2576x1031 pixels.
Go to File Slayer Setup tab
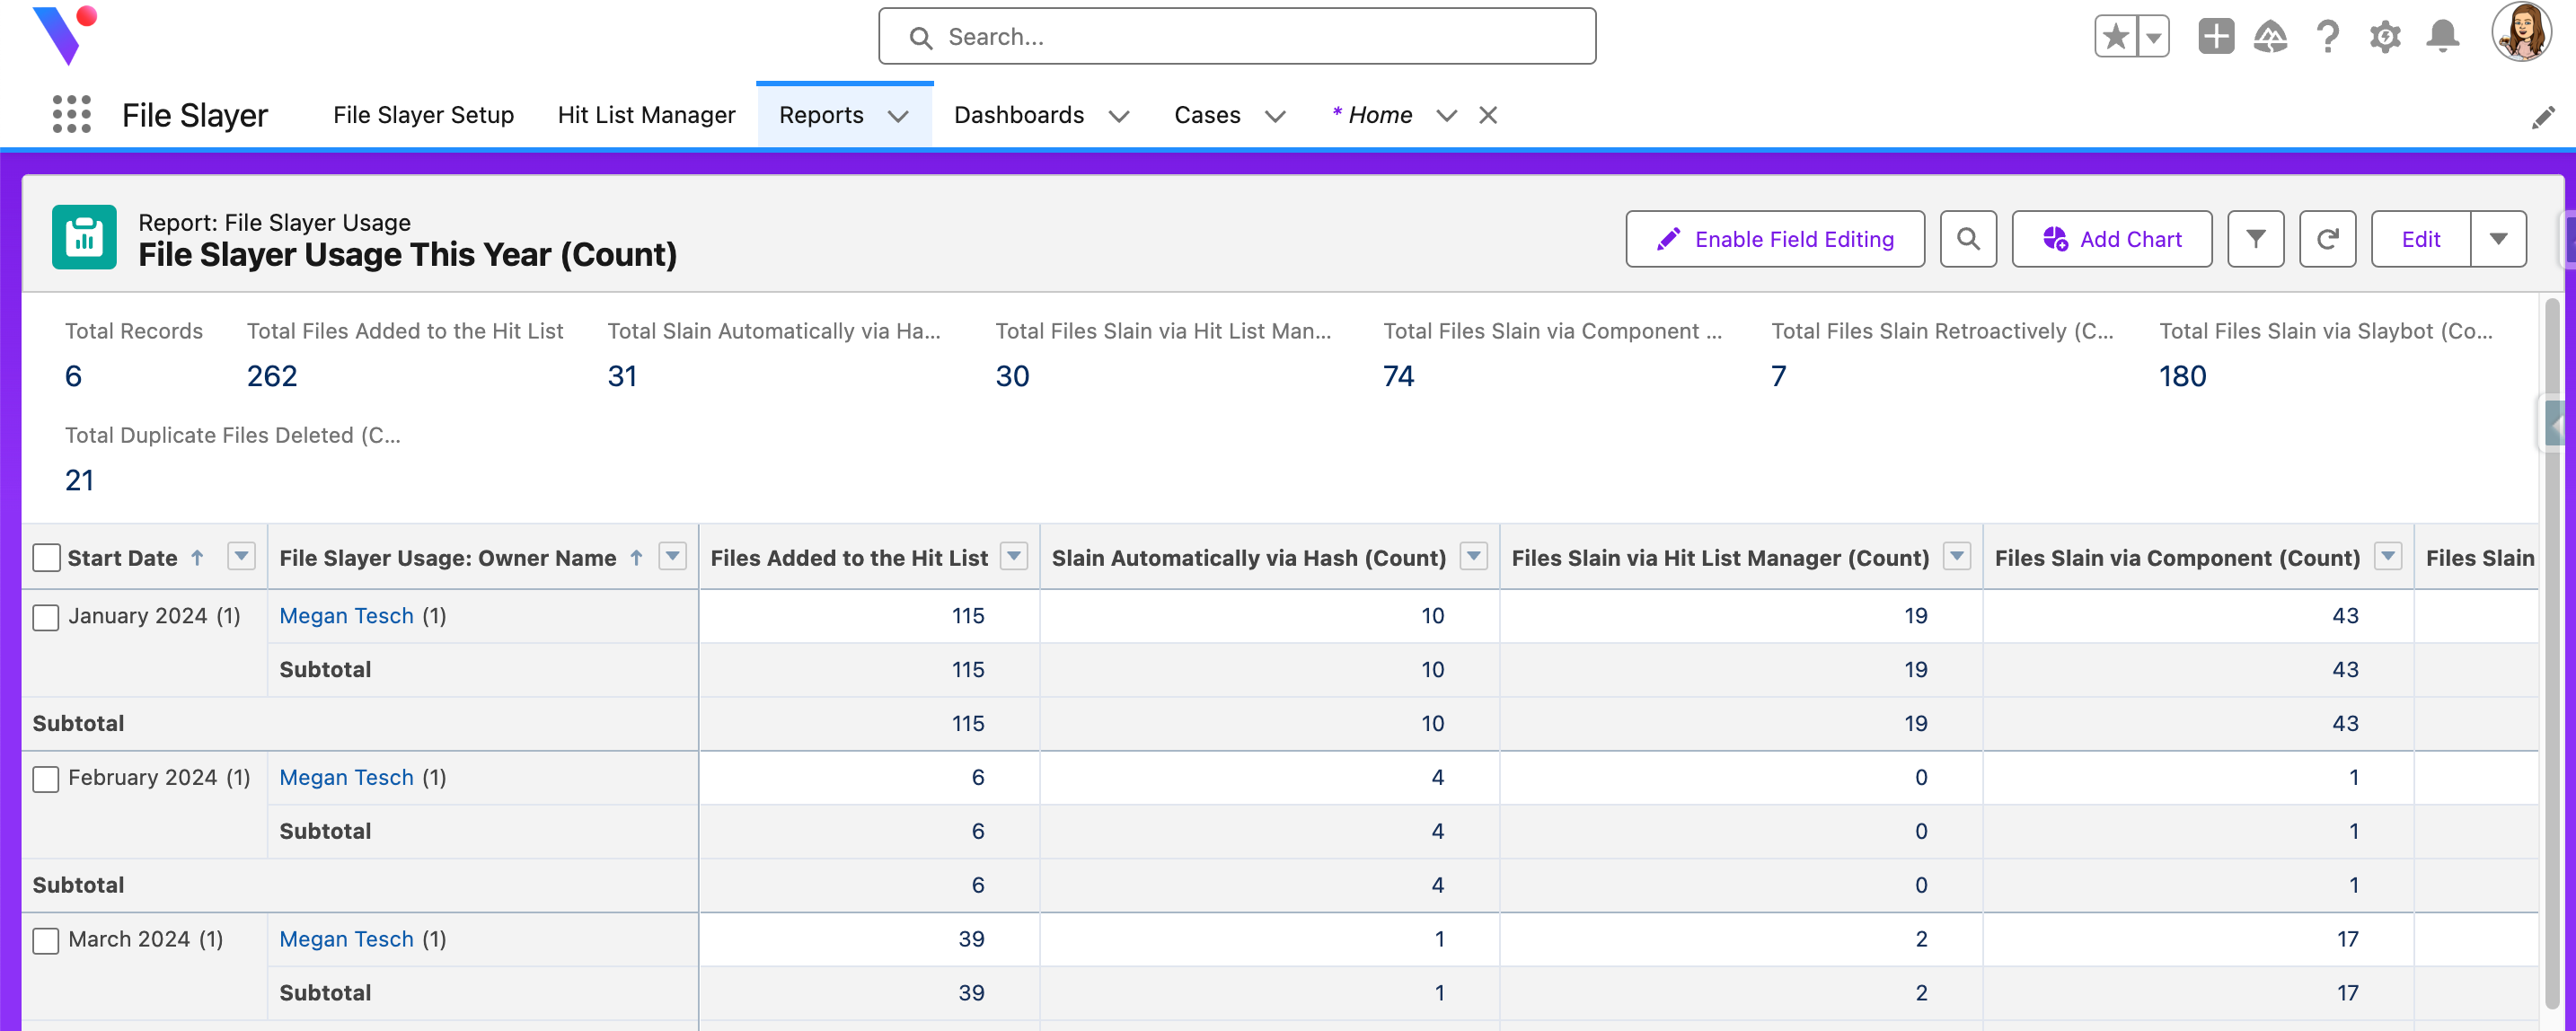[x=423, y=115]
